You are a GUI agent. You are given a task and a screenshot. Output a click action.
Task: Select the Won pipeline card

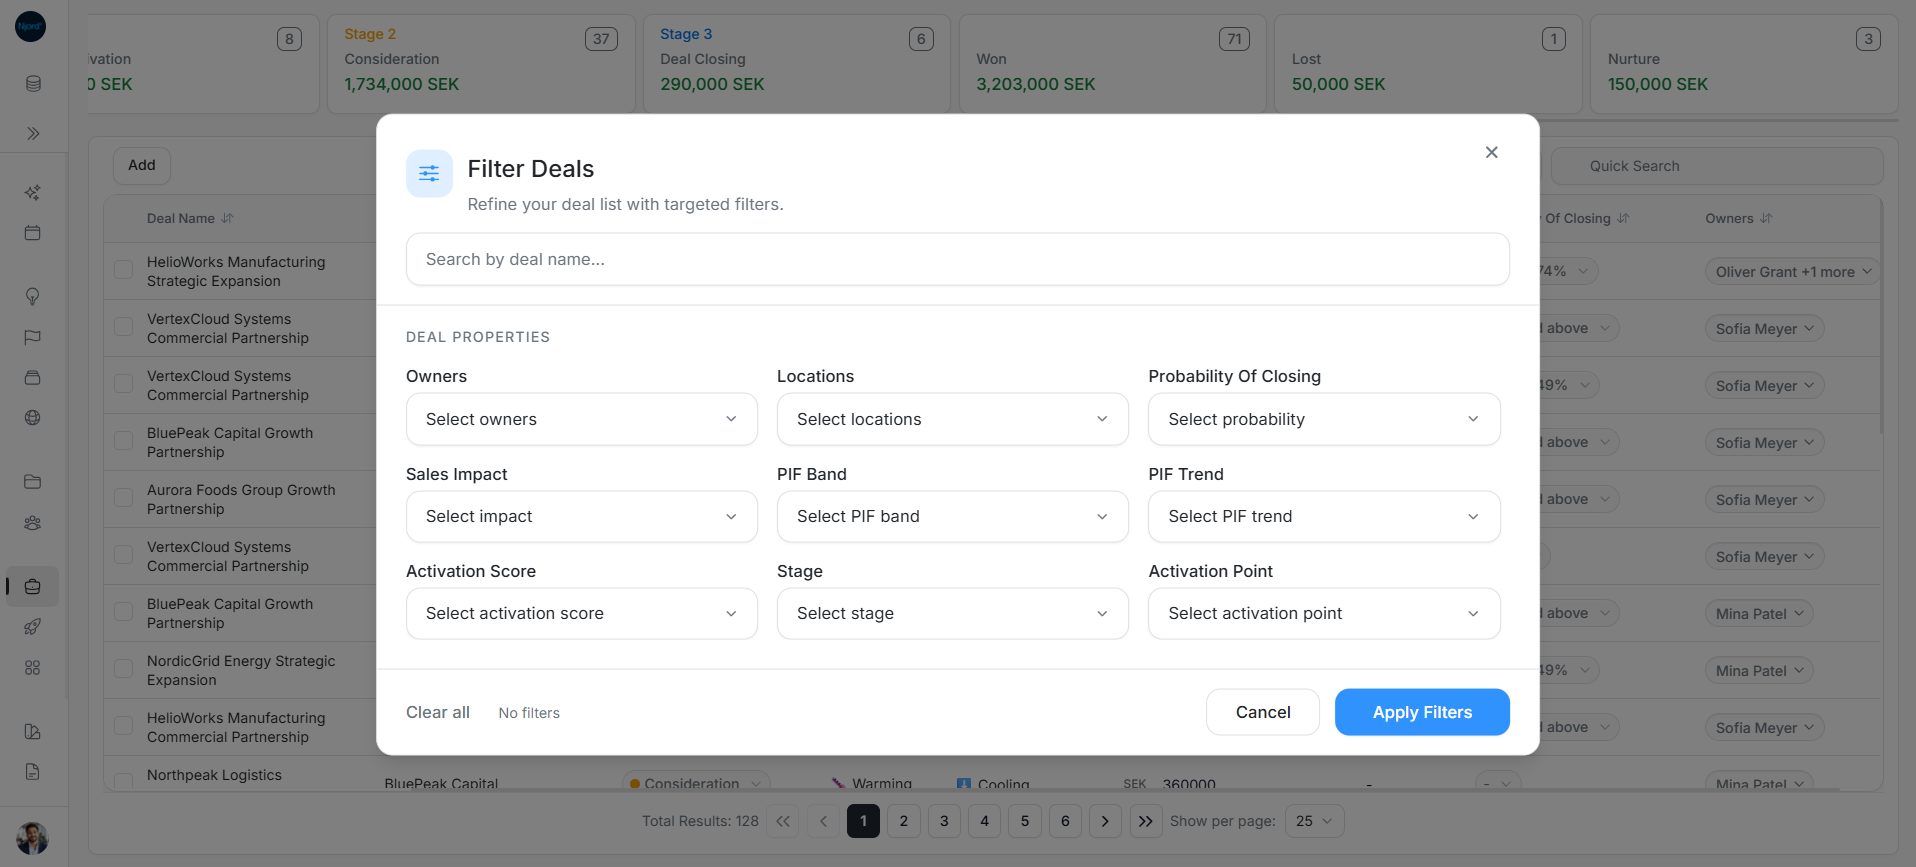coord(1113,64)
